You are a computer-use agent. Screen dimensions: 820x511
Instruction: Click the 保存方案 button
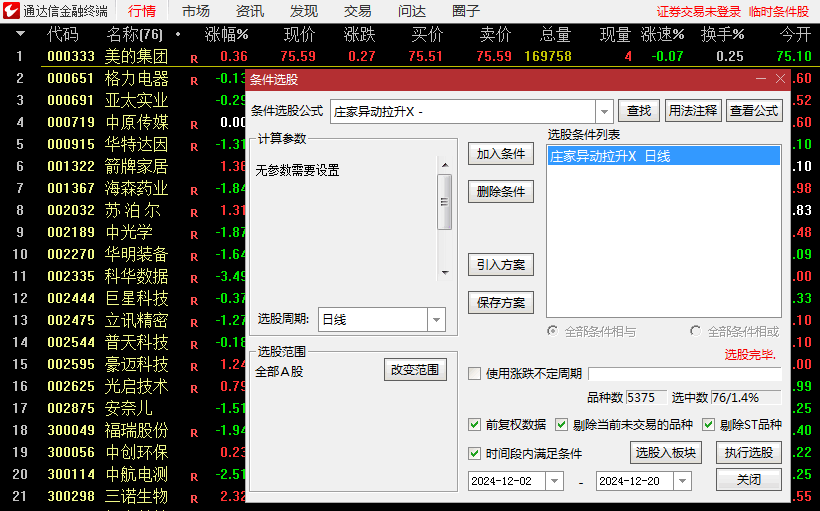point(501,302)
